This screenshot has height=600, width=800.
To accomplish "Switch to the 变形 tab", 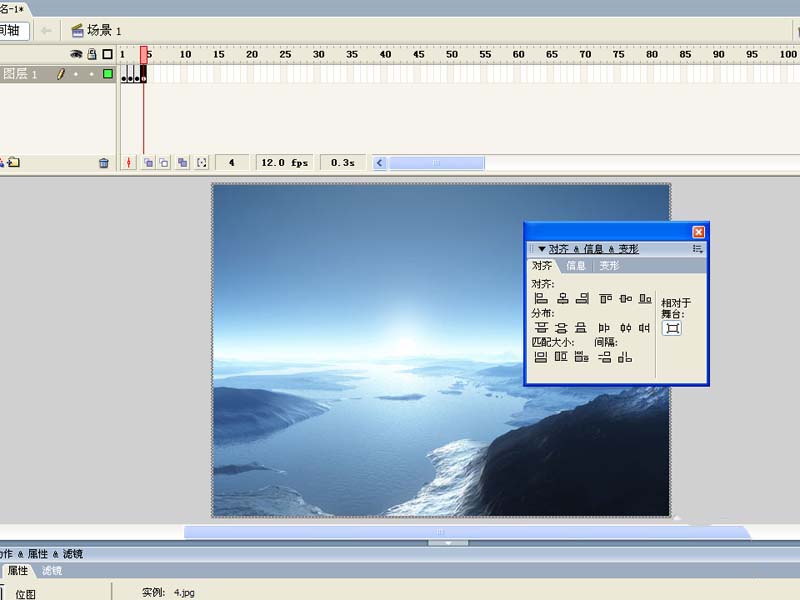I will (x=609, y=266).
